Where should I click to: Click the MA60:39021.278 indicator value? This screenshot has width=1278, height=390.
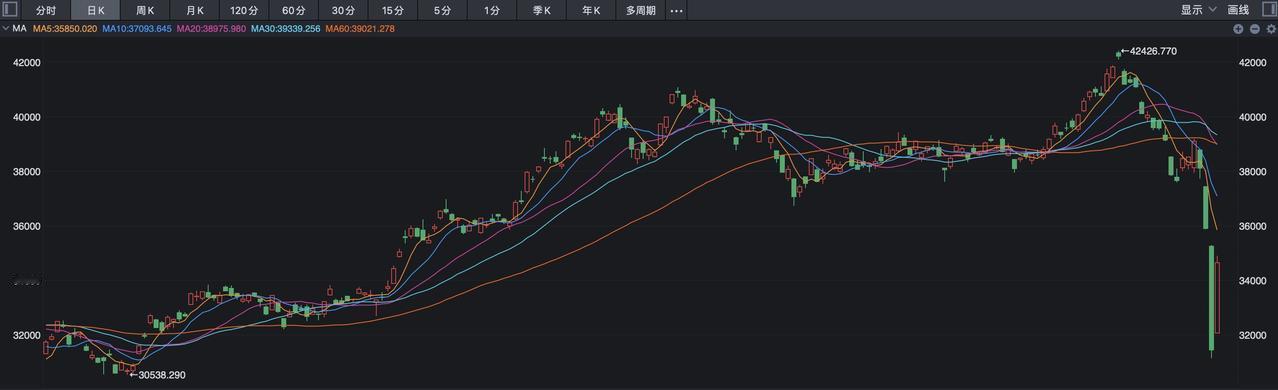(360, 29)
